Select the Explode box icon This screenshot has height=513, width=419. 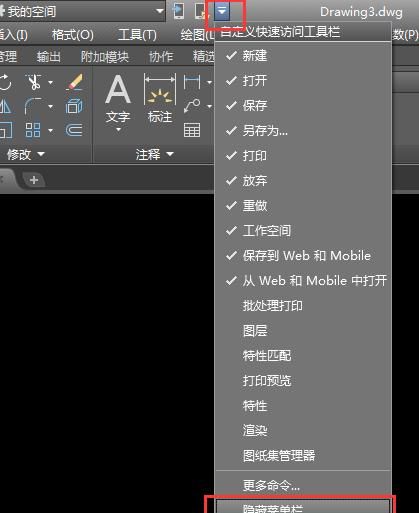coord(74,106)
